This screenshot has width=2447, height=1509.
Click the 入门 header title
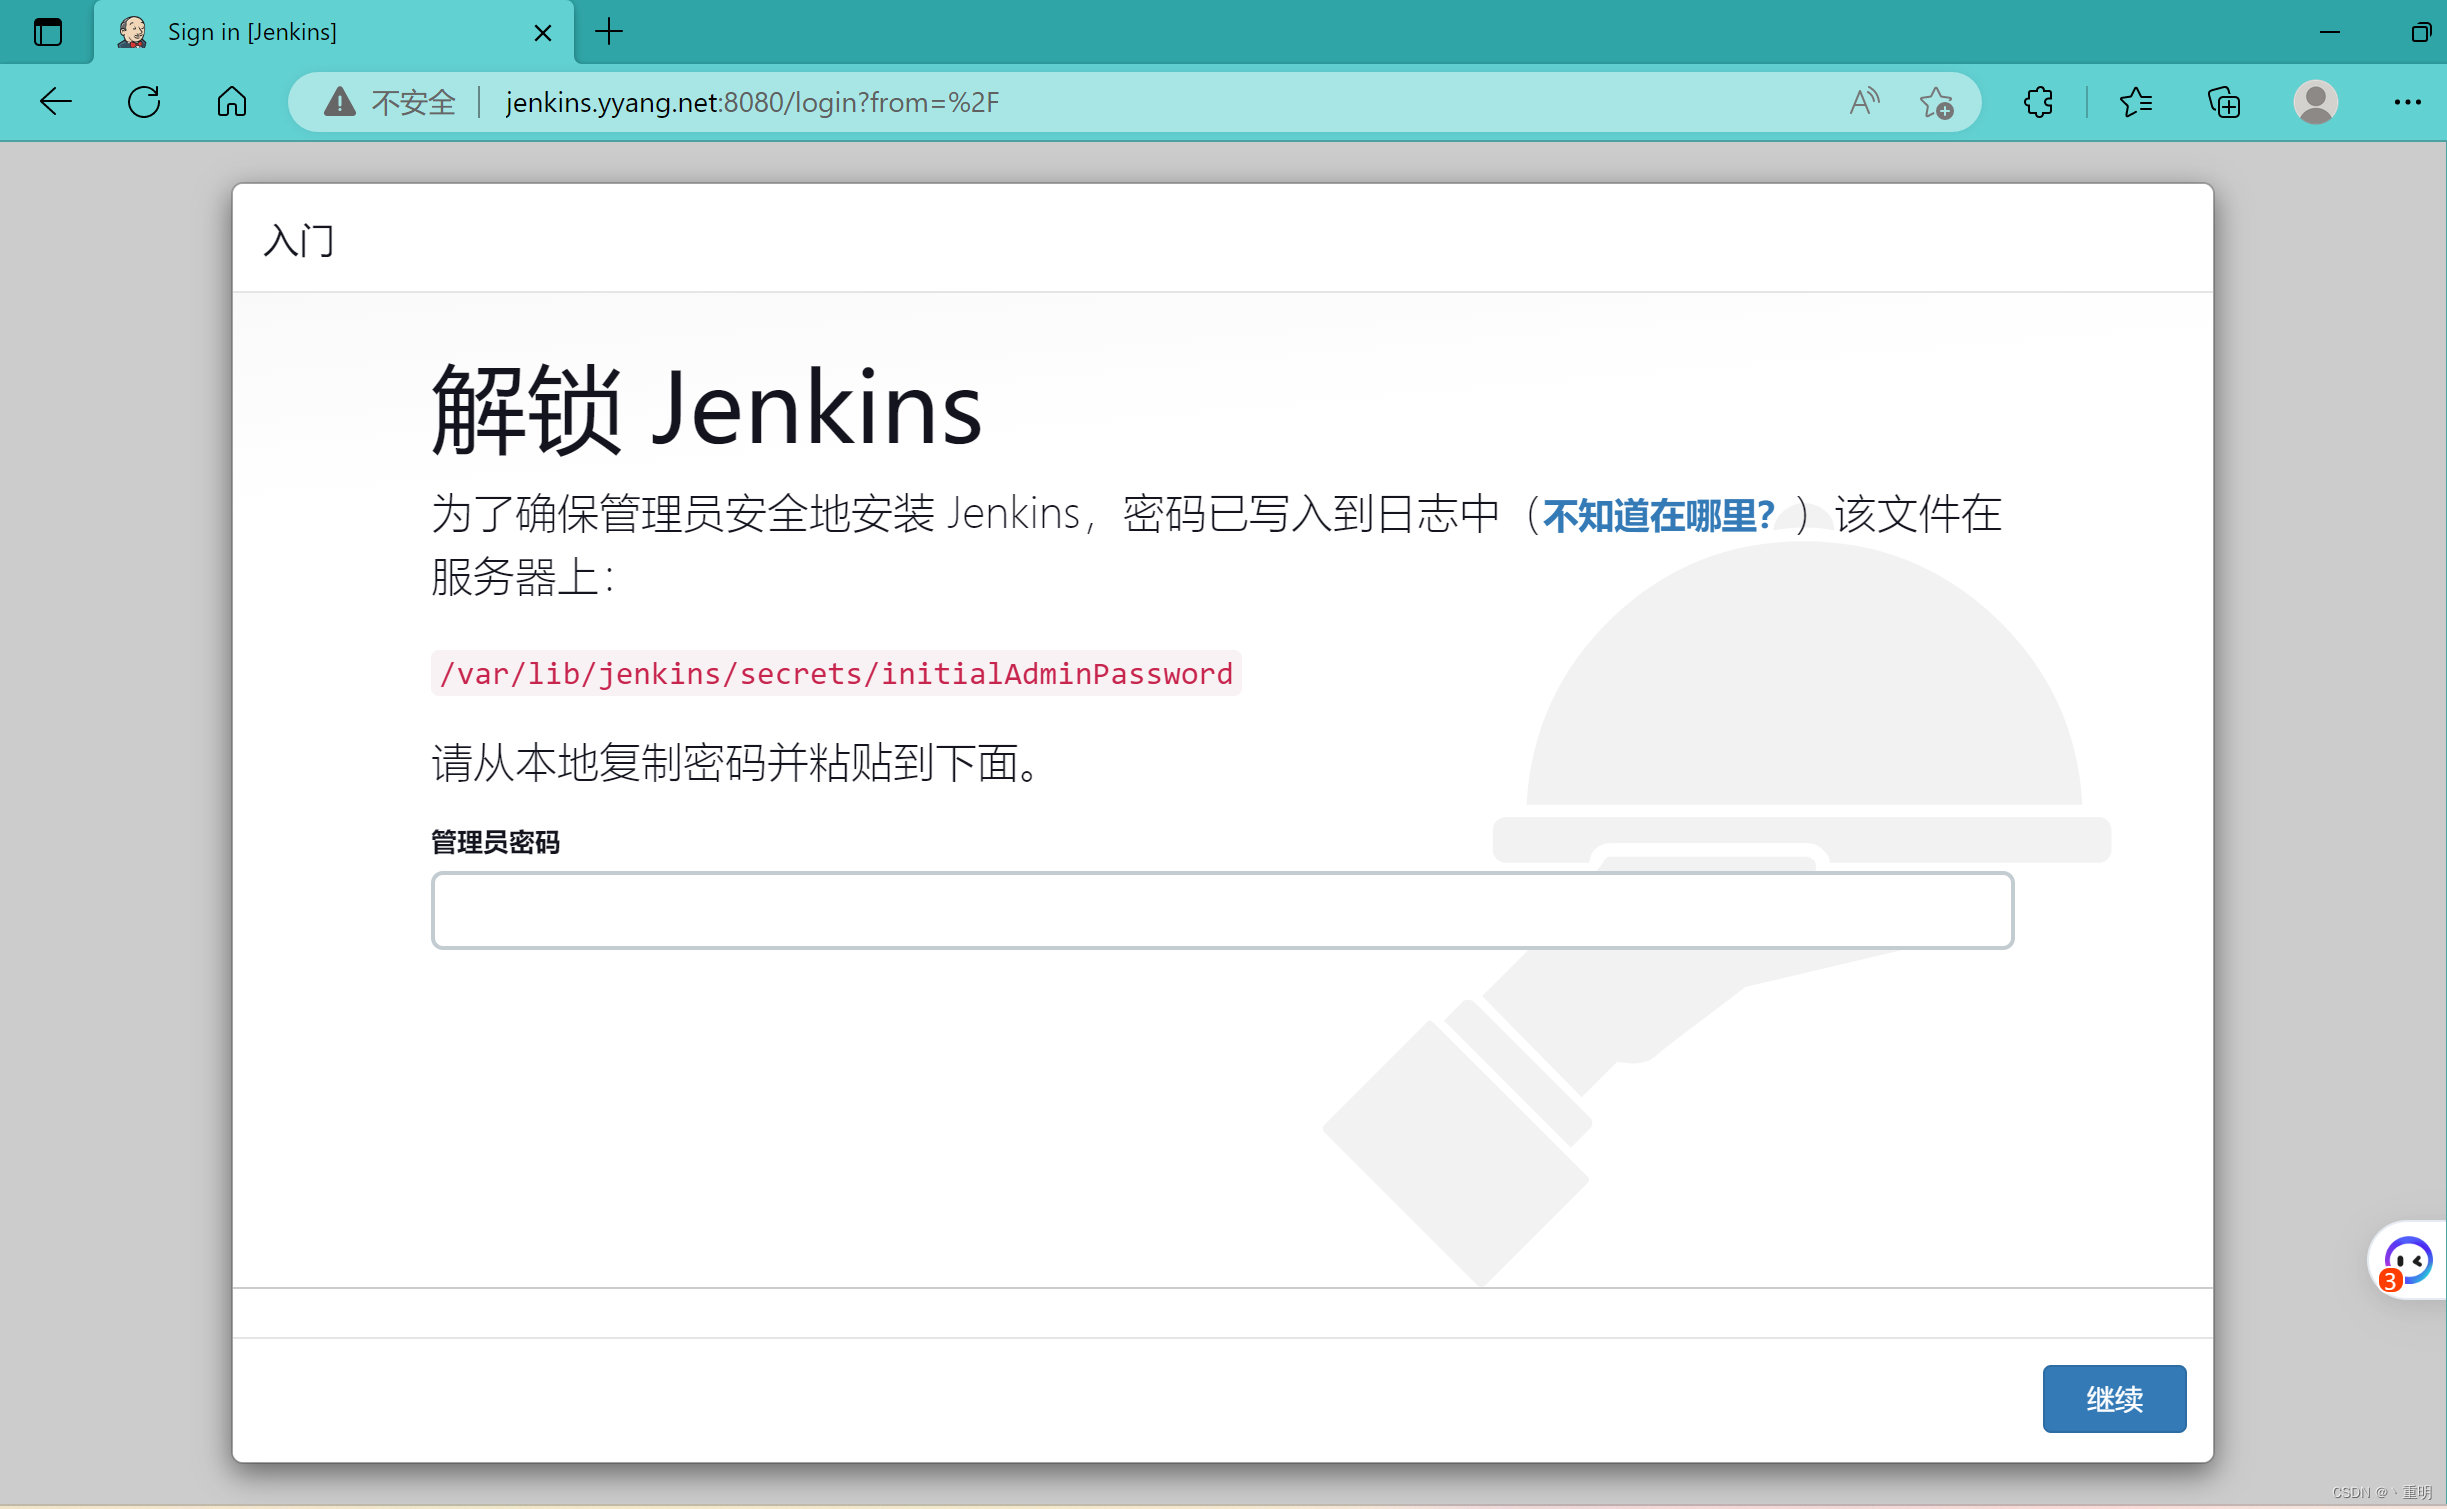[298, 240]
